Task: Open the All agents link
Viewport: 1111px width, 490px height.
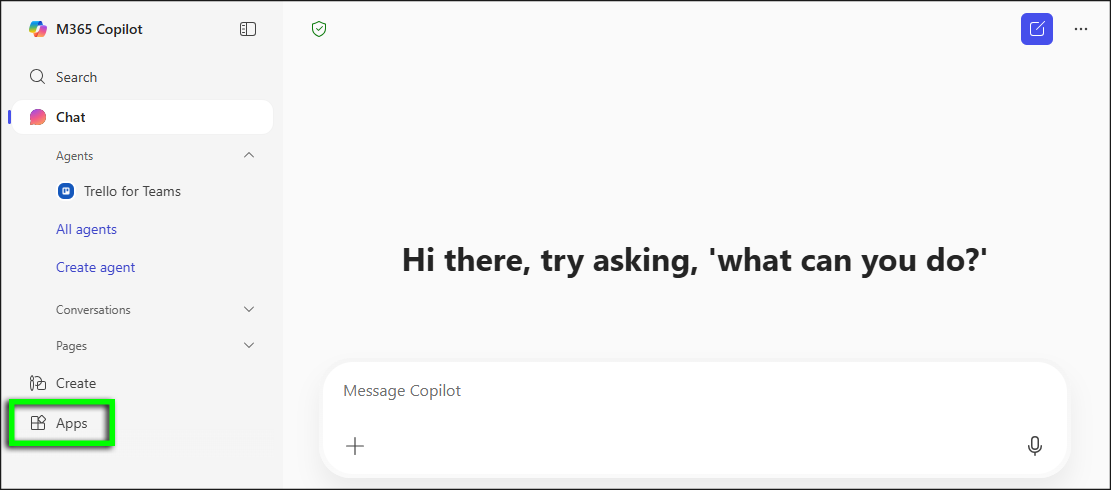Action: click(86, 229)
